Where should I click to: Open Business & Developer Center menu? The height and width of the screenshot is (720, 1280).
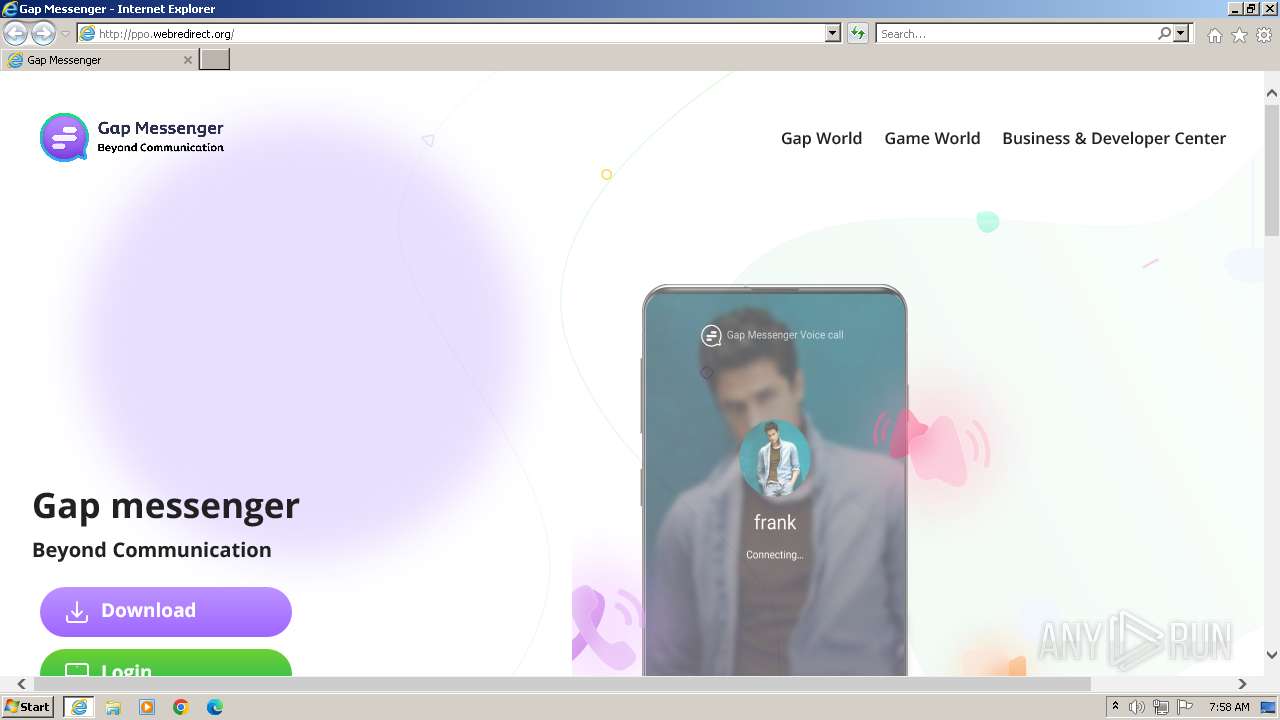1114,138
